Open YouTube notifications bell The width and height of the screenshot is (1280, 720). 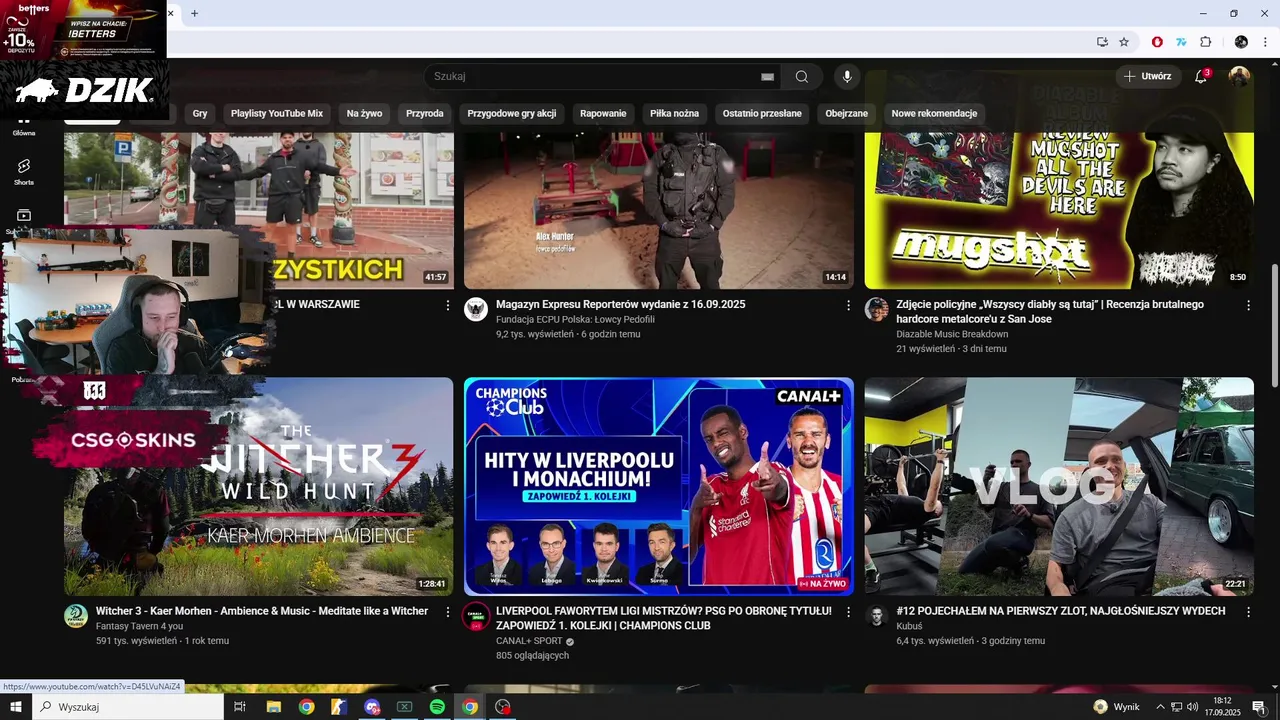(x=1202, y=76)
